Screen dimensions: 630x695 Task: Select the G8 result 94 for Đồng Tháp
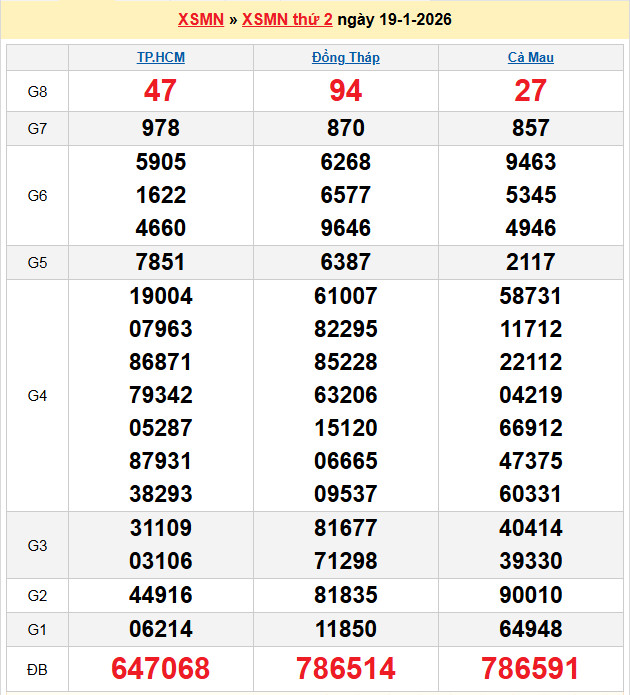point(345,91)
